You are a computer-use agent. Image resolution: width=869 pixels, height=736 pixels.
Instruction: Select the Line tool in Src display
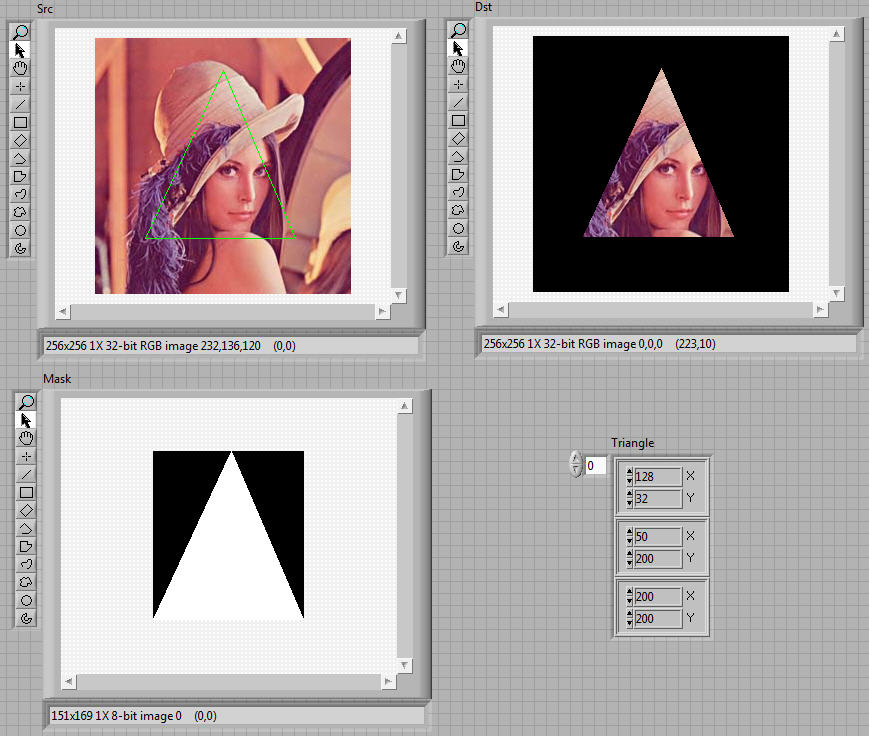[x=21, y=104]
